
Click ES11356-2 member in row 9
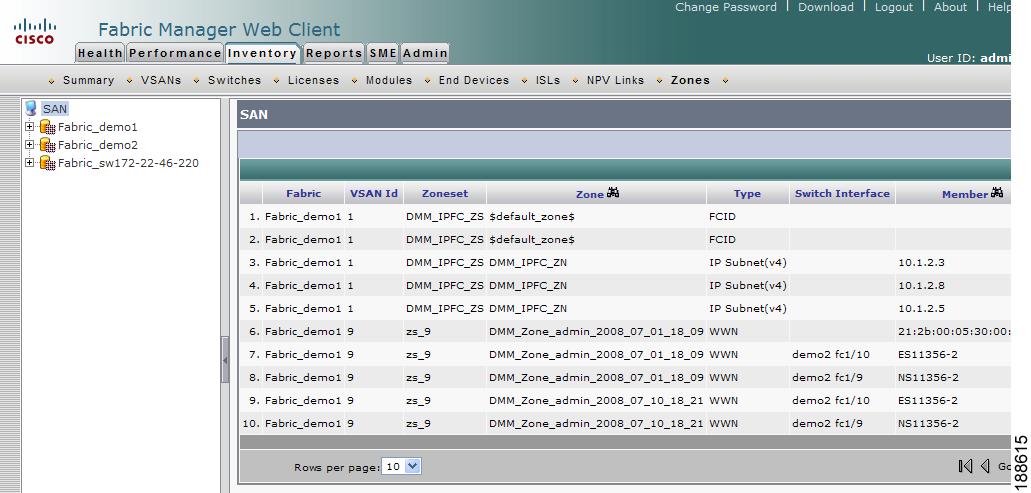[928, 400]
